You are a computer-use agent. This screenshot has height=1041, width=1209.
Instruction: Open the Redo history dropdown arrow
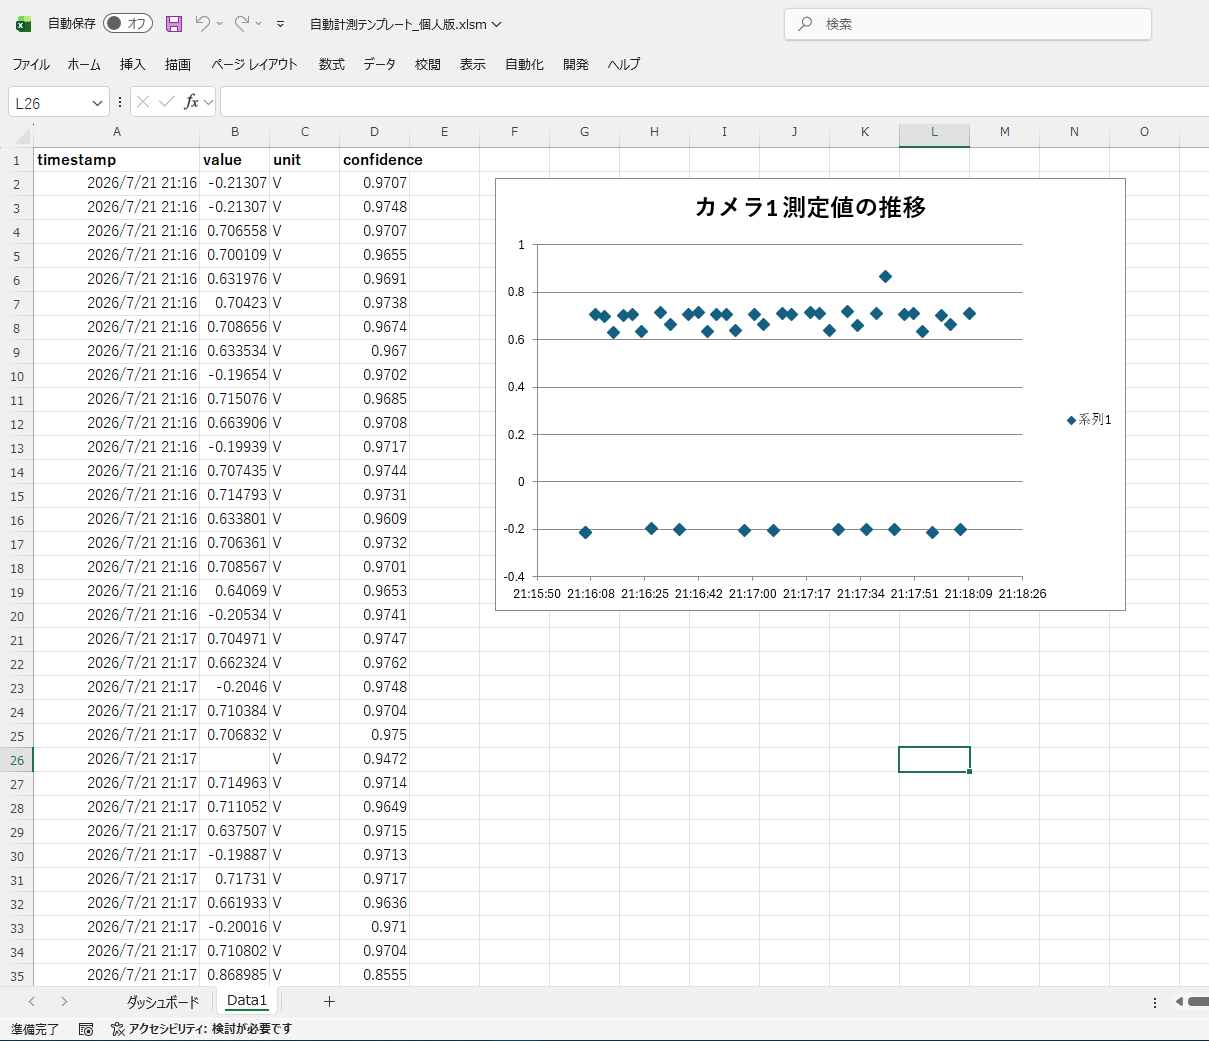[x=259, y=23]
